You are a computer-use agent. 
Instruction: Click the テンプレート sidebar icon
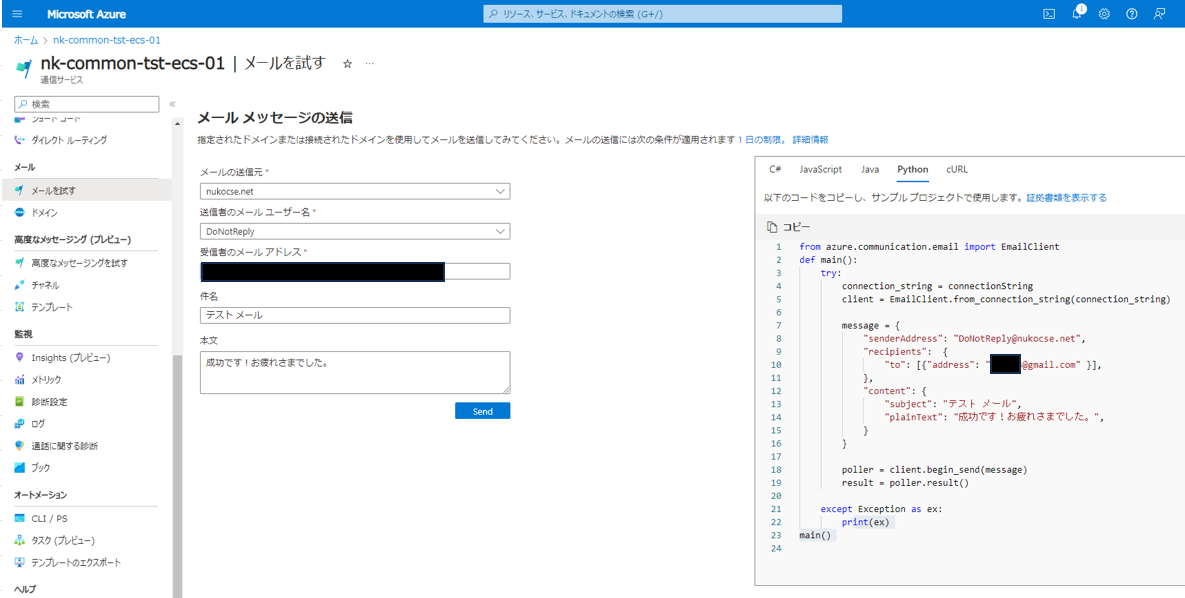tap(20, 307)
